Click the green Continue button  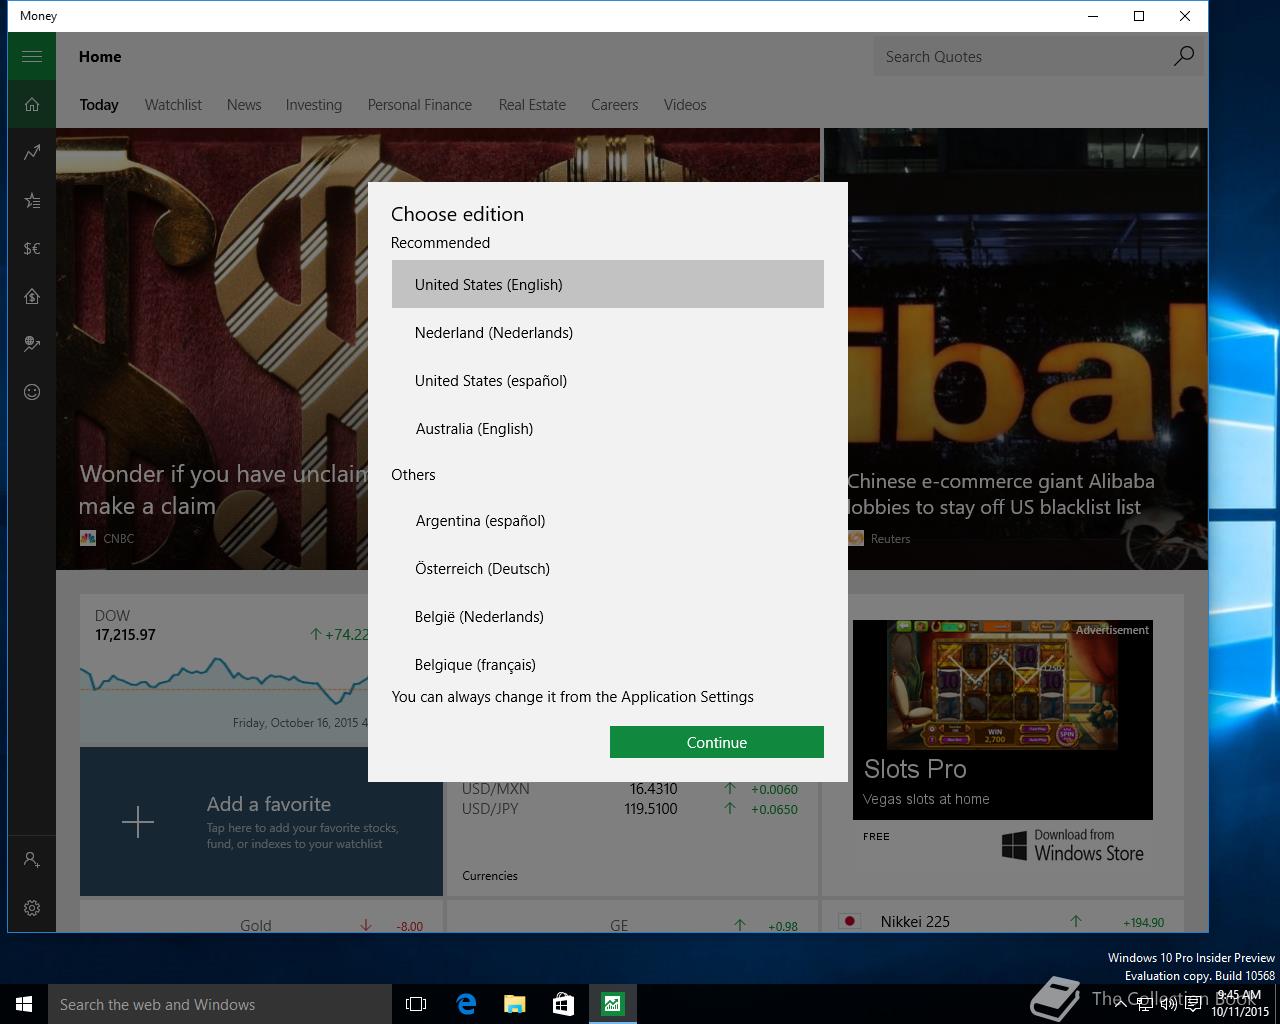click(717, 742)
